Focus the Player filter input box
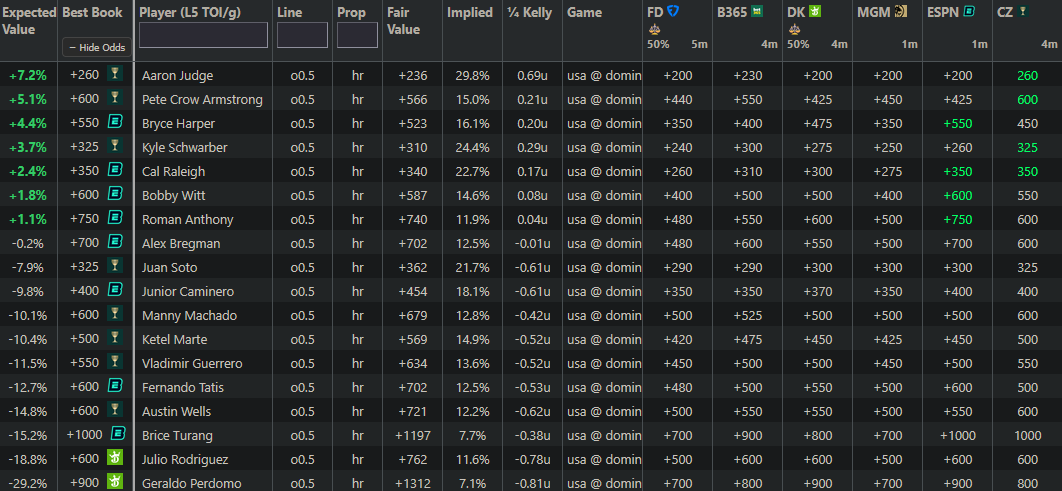The image size is (1062, 491). tap(203, 35)
